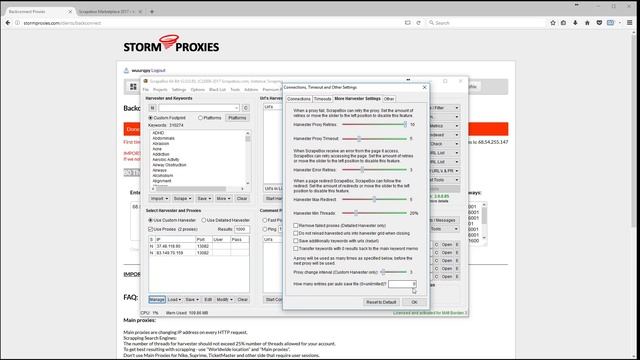The height and width of the screenshot is (360, 640).
Task: Adjust the Harvester Proxy Timeout slider
Action: click(x=374, y=139)
